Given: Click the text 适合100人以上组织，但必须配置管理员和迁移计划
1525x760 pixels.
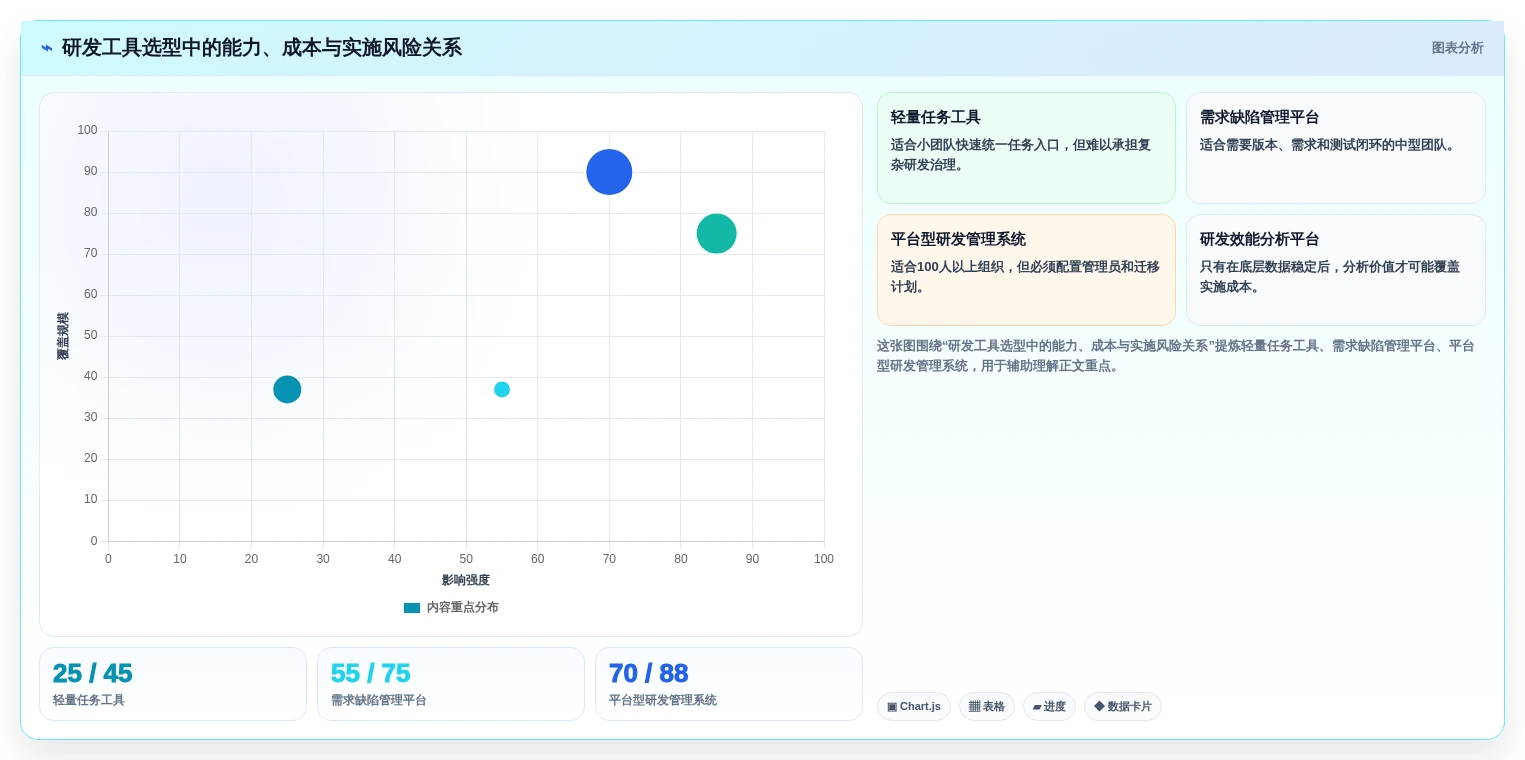Looking at the screenshot, I should point(1025,277).
